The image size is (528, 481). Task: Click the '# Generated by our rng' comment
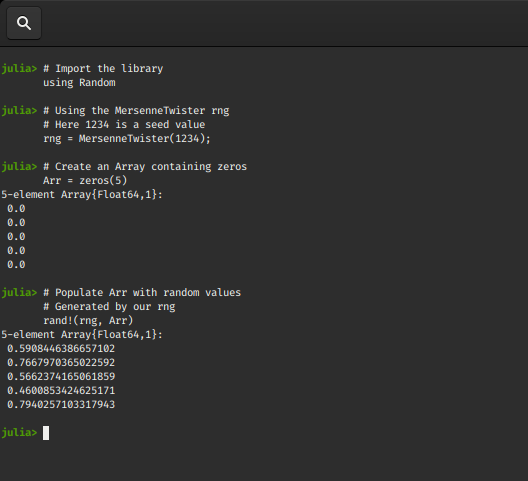tap(109, 307)
